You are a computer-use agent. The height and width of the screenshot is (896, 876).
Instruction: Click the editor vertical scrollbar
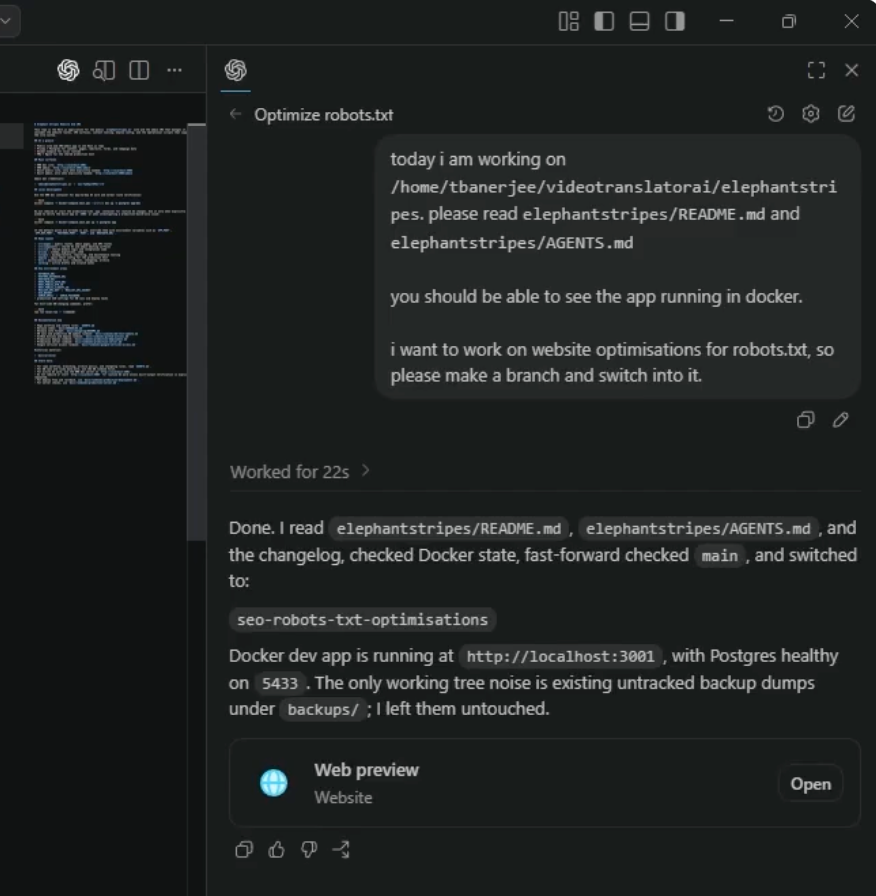click(197, 331)
